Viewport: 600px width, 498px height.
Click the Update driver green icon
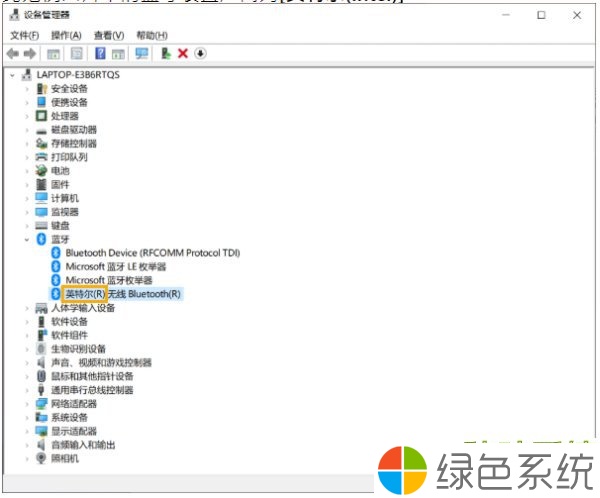tap(166, 53)
